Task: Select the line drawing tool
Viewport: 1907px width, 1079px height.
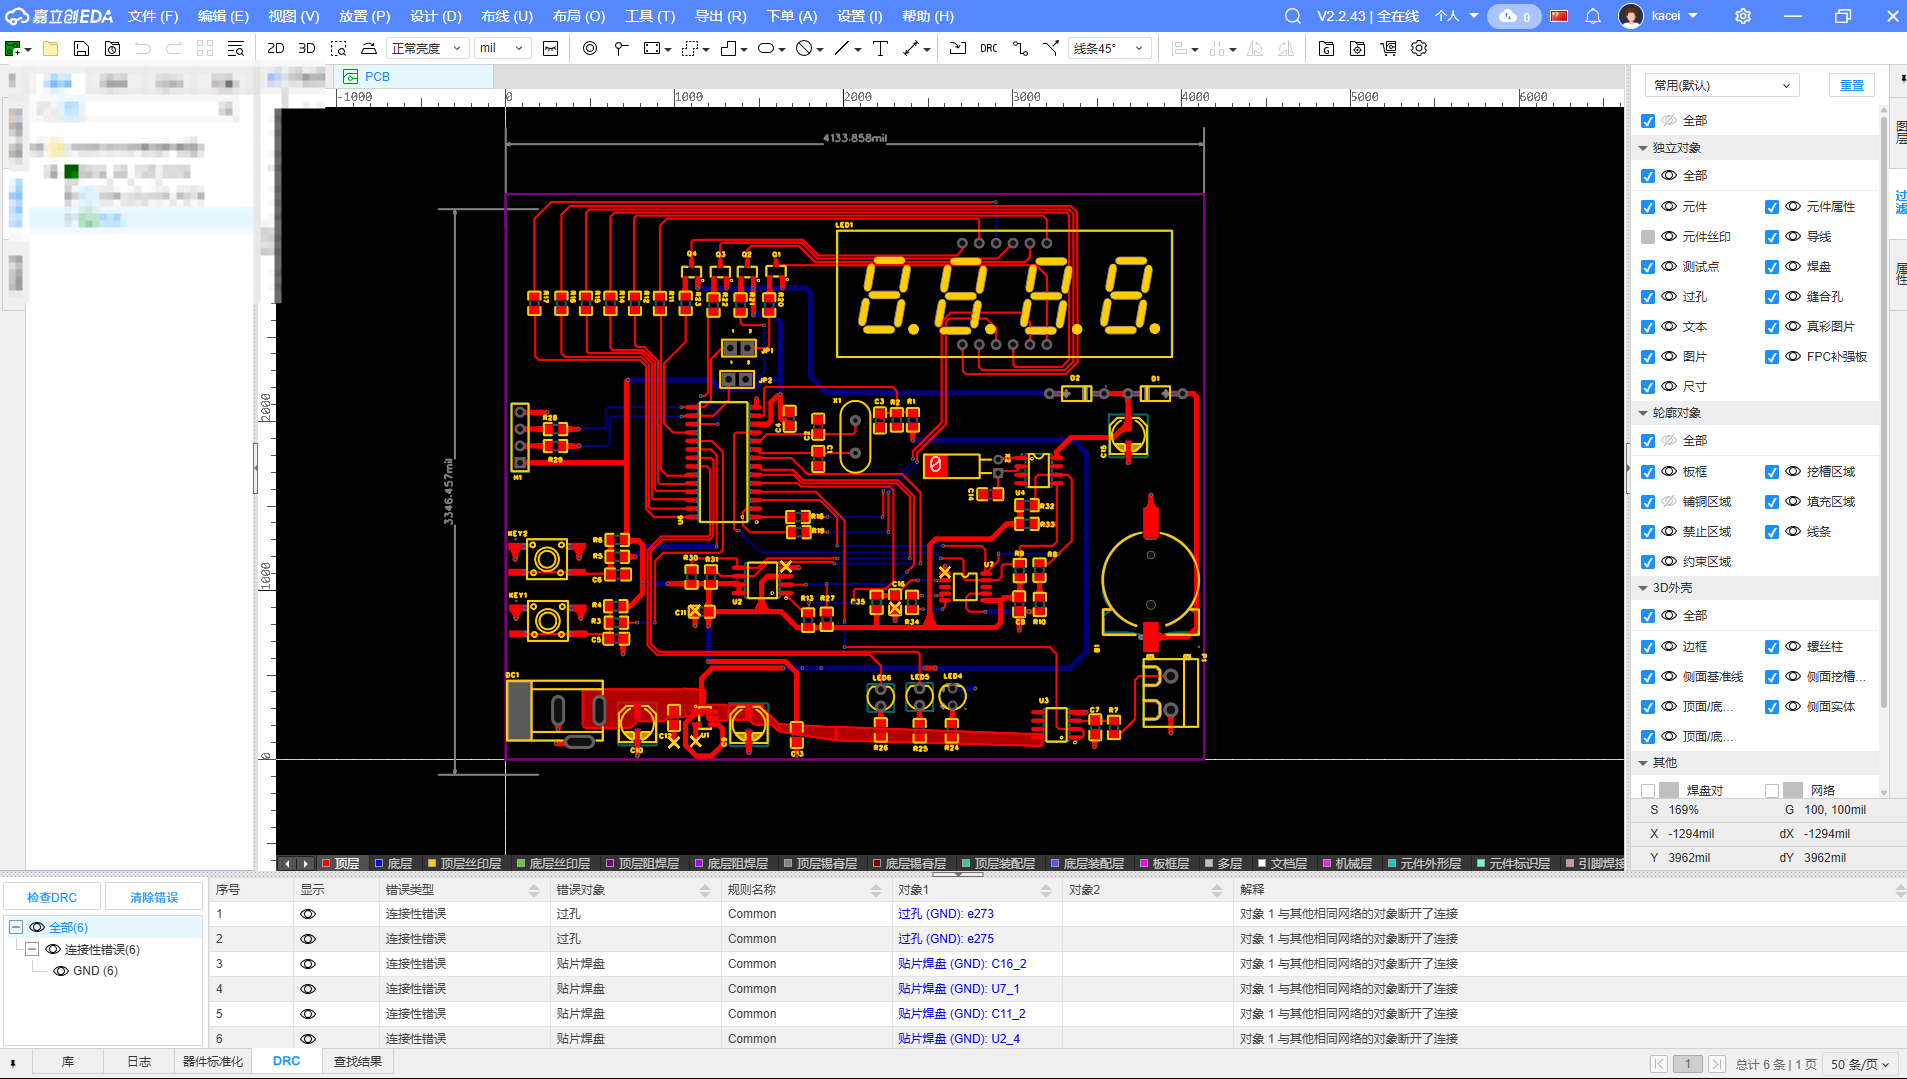Action: point(842,48)
